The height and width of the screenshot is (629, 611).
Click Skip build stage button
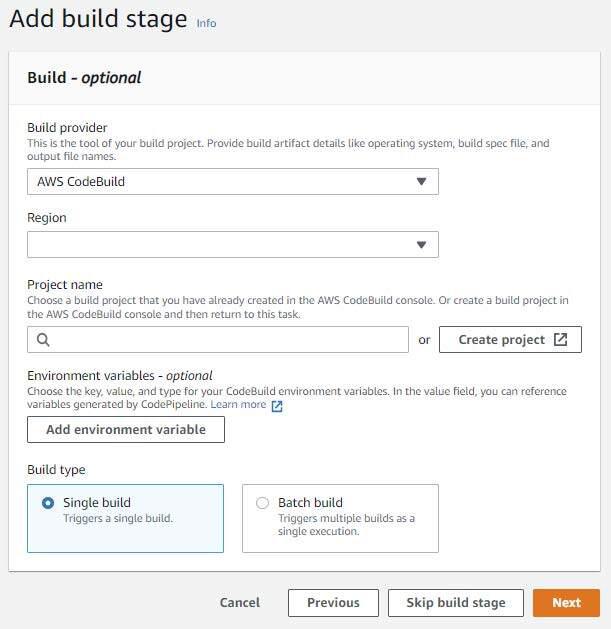click(456, 603)
